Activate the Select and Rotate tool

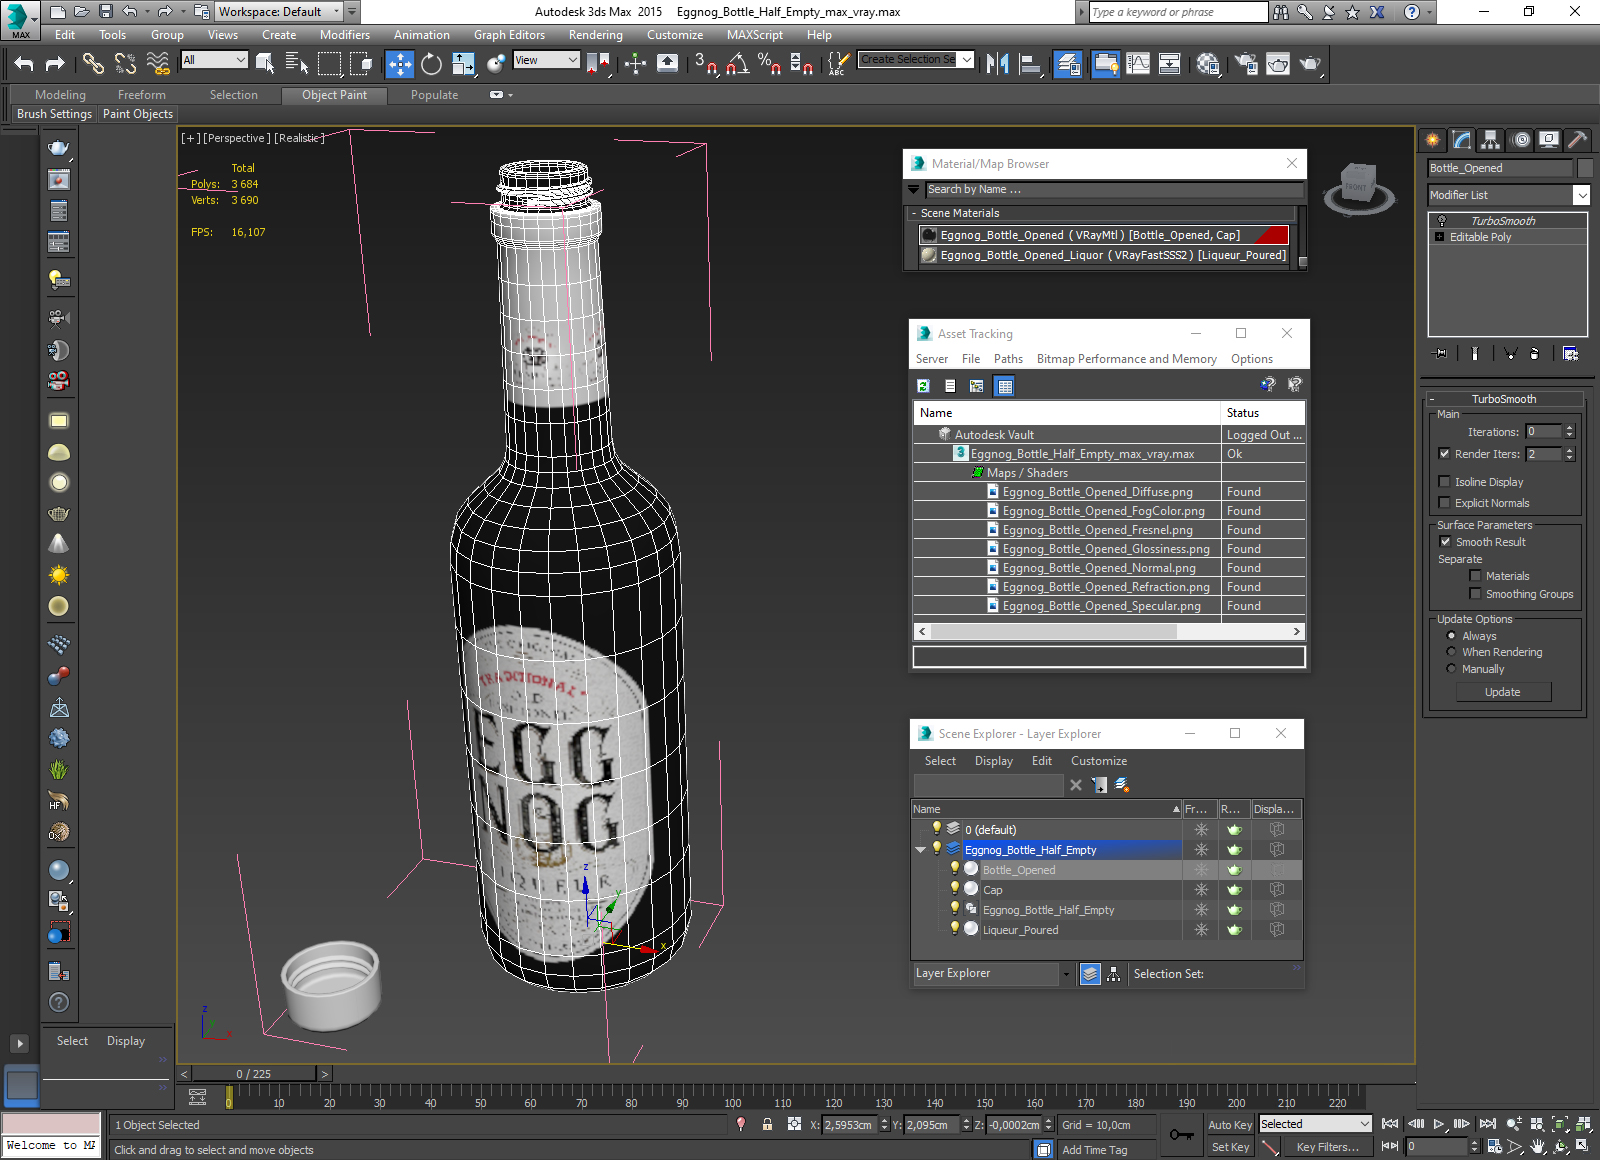431,64
